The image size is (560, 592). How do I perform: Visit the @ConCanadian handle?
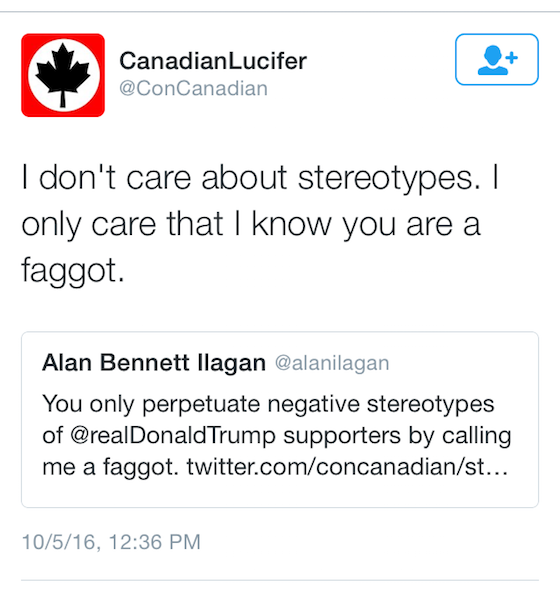[x=193, y=88]
